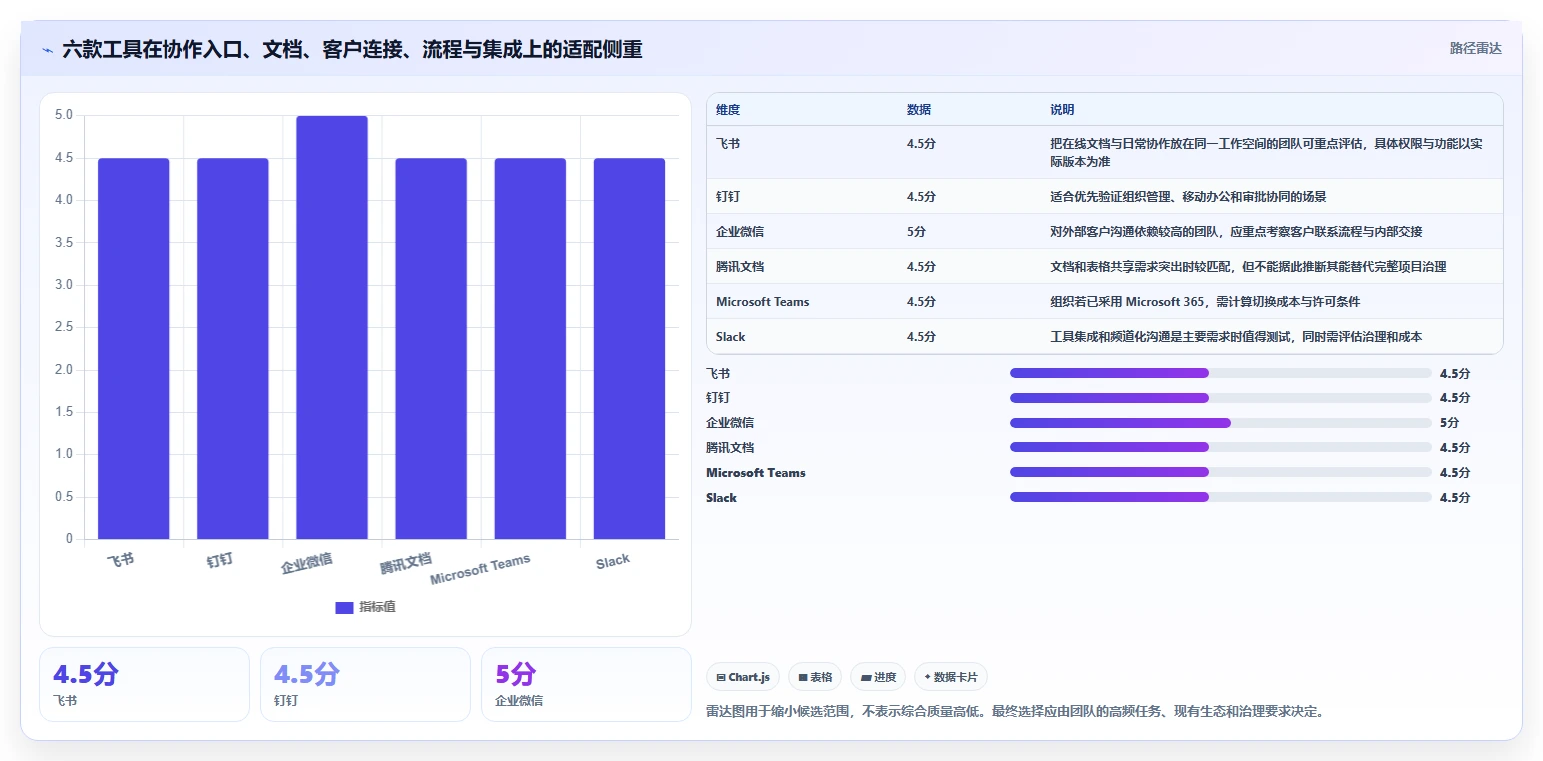This screenshot has height=761, width=1543.
Task: Click description starting 把在线文档与日常协作
Action: tap(1268, 152)
